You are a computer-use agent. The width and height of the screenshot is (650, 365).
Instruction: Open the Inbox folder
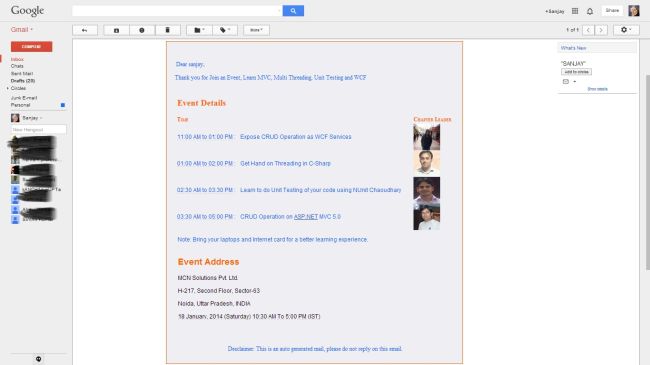pos(17,59)
